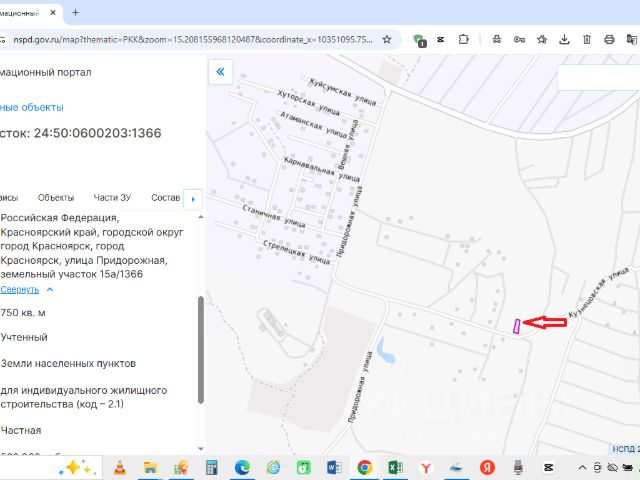Click the nspd.gov.ru address bar
The width and height of the screenshot is (640, 480).
[193, 40]
